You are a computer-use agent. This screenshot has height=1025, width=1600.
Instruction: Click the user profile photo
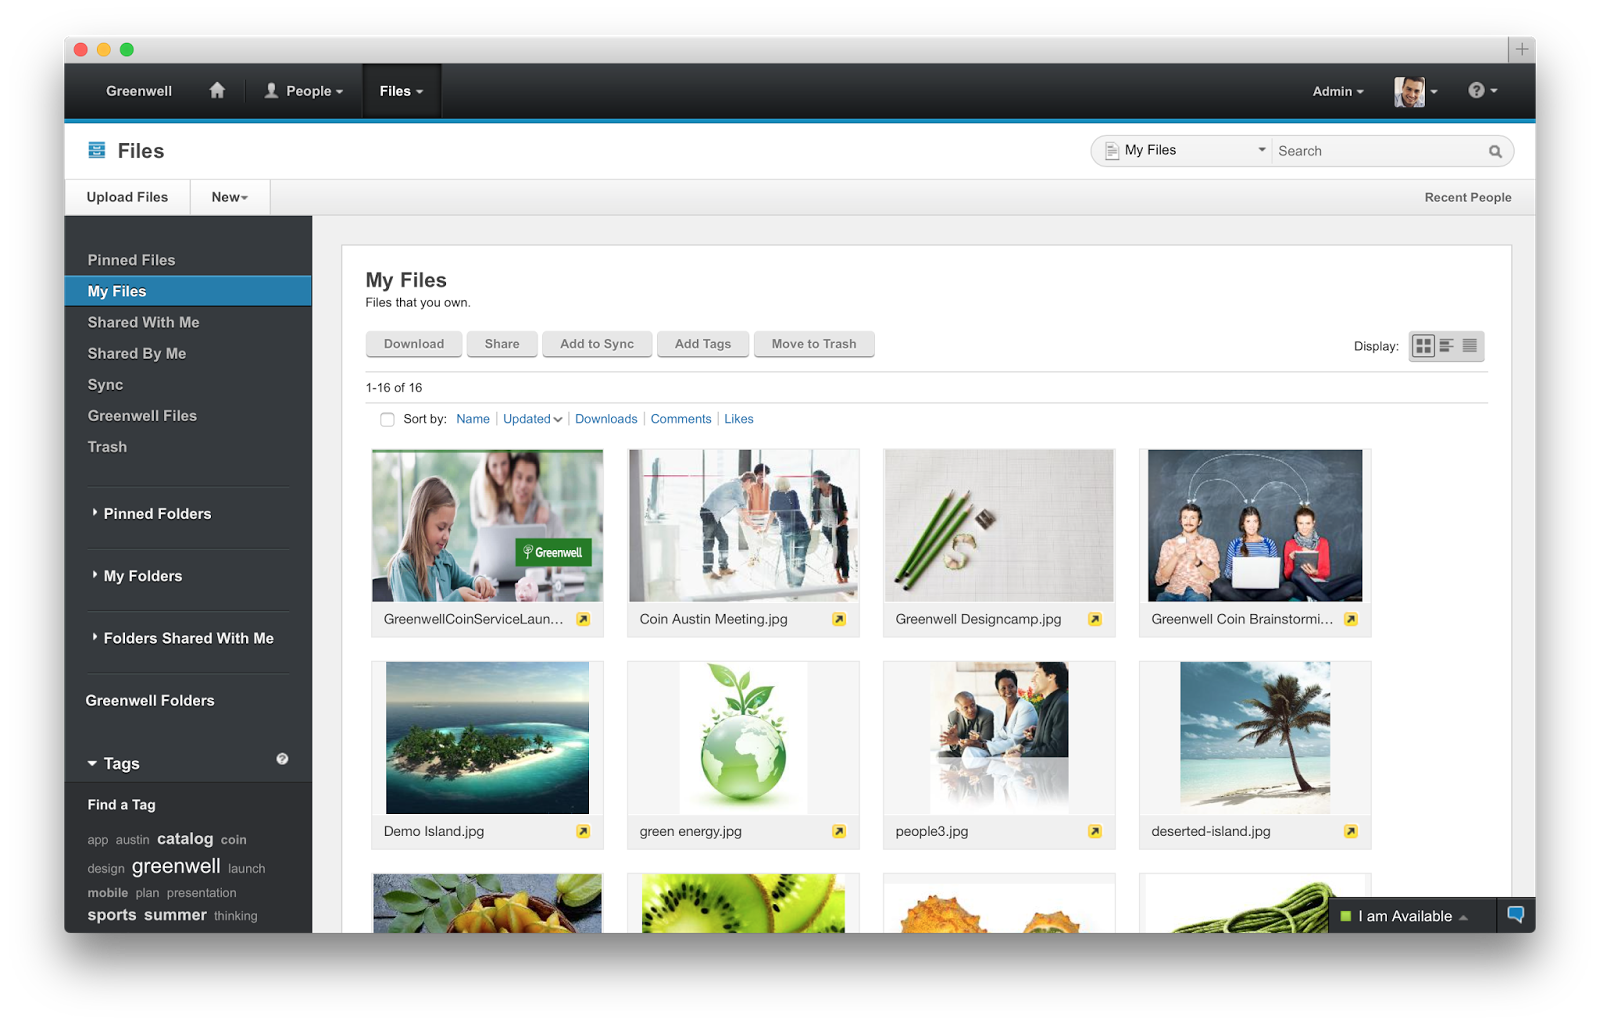click(x=1409, y=91)
